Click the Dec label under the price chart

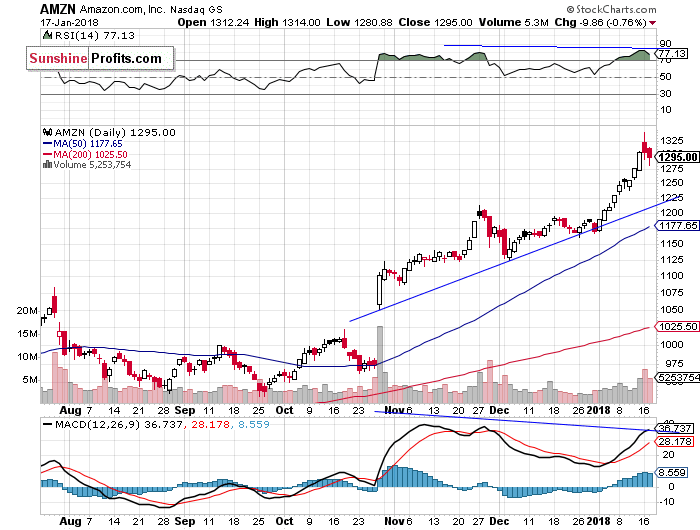point(499,410)
